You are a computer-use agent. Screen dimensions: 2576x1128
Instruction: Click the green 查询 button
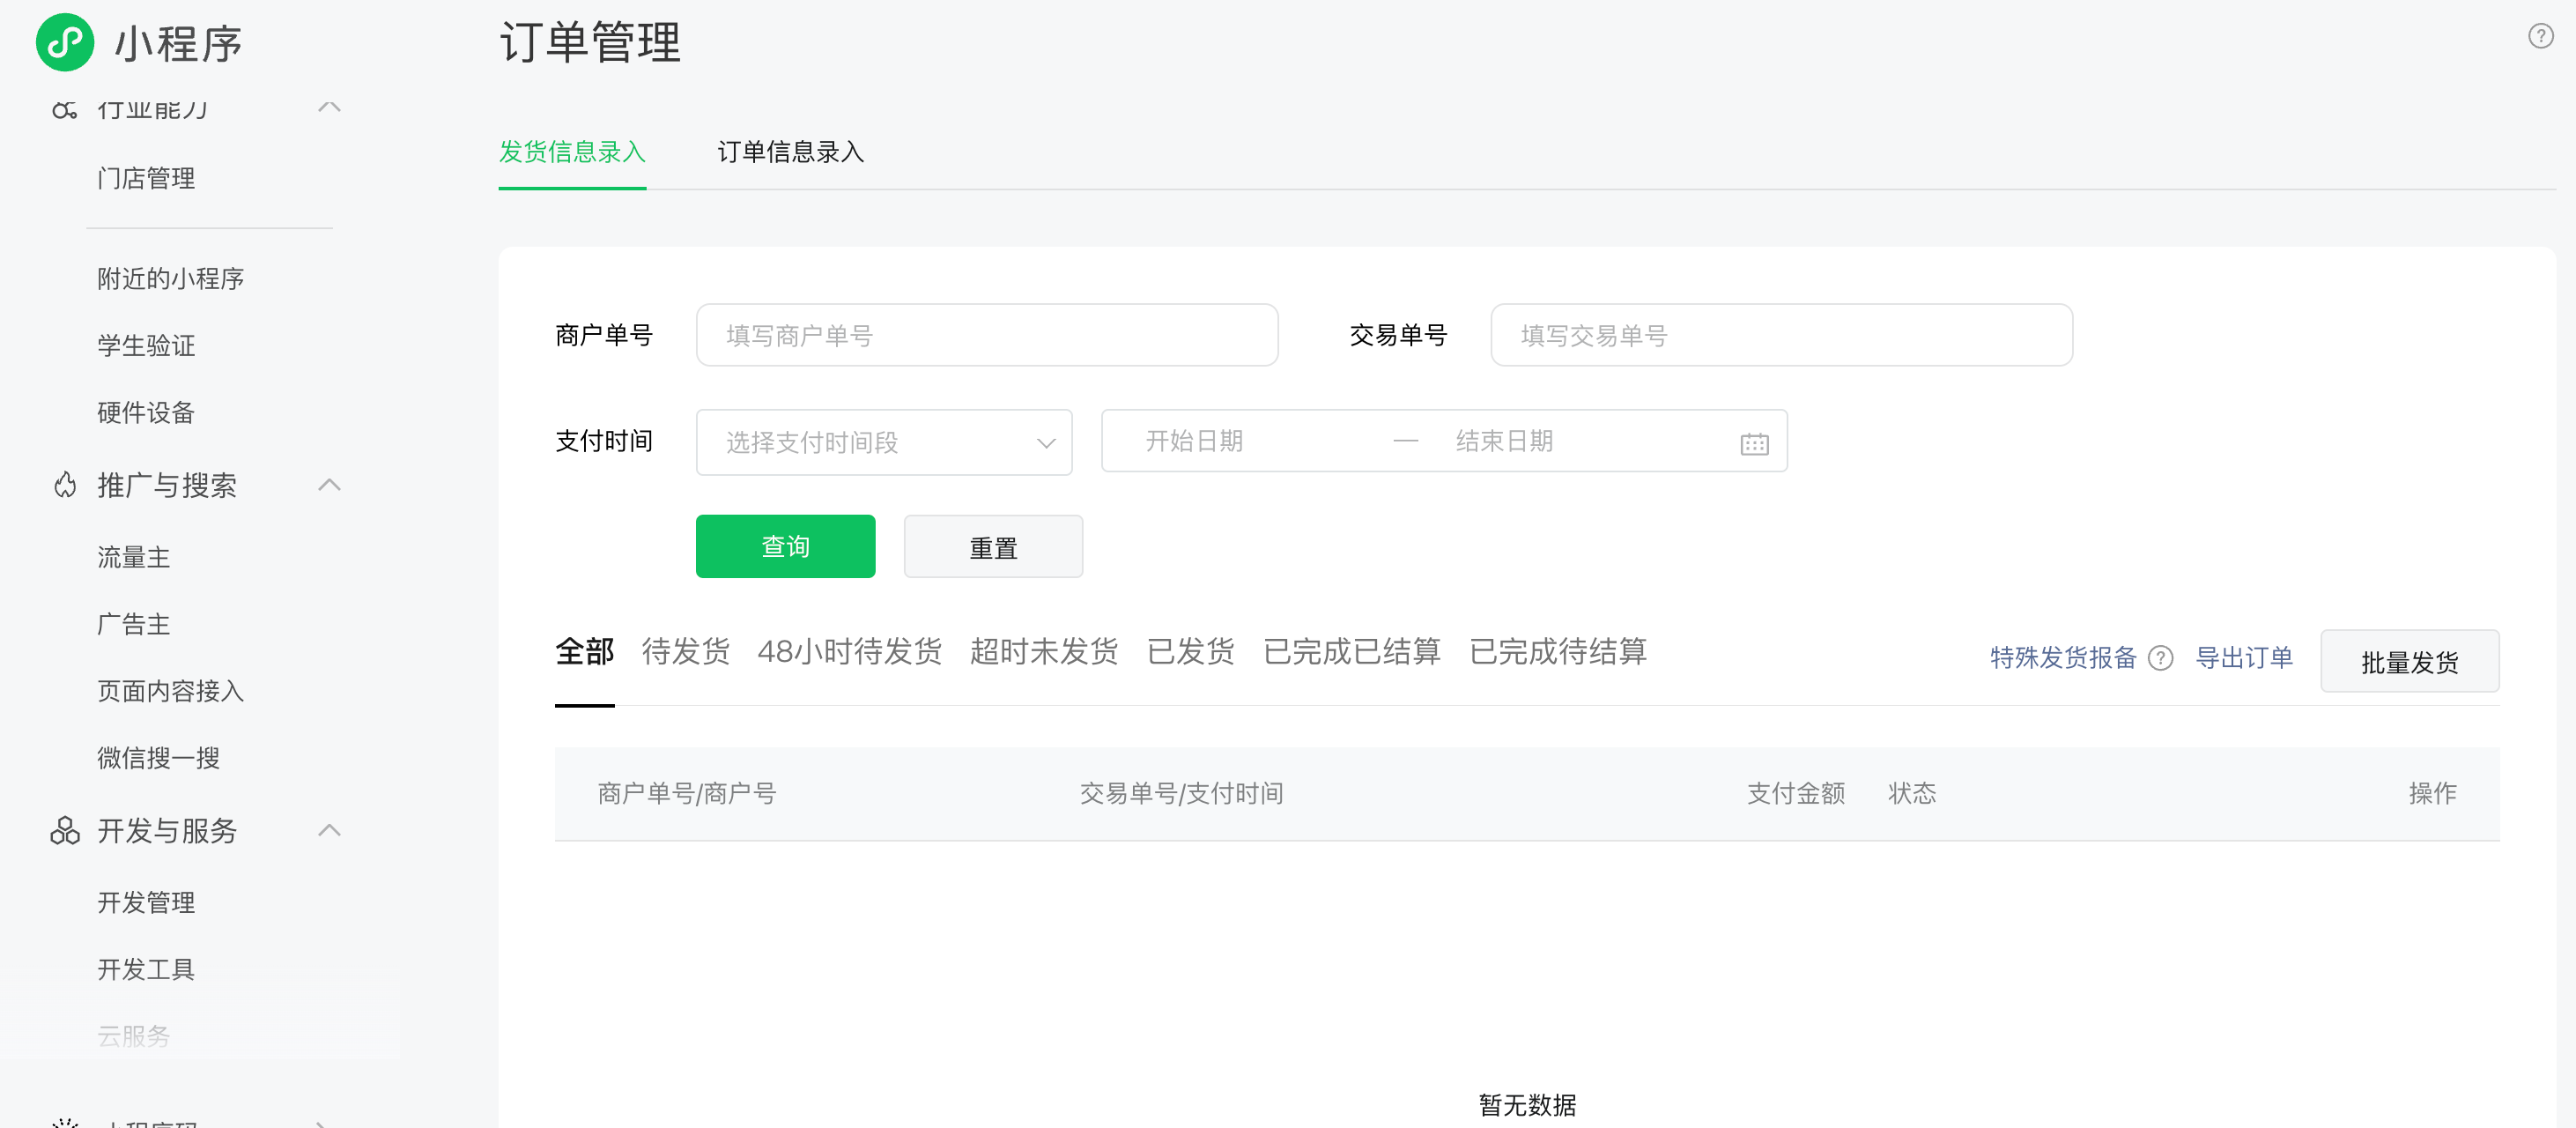[785, 546]
